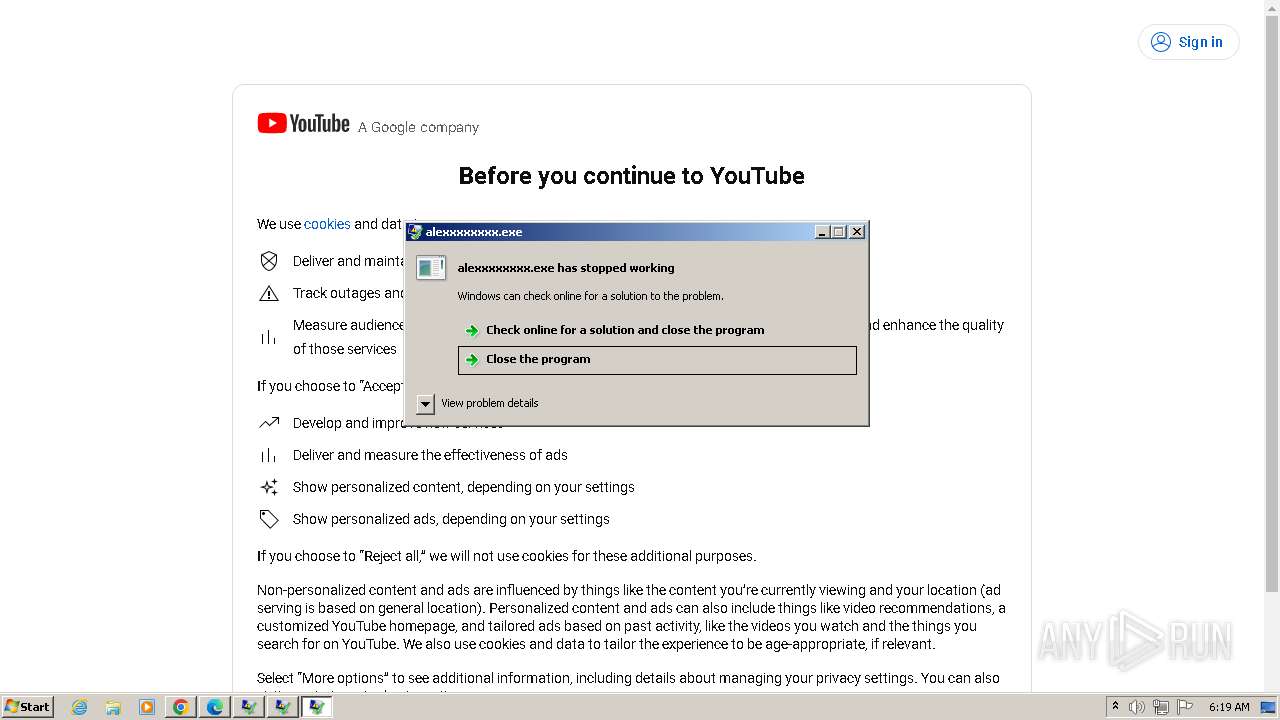
Task: Click the Sign in avatar icon
Action: click(x=1161, y=42)
